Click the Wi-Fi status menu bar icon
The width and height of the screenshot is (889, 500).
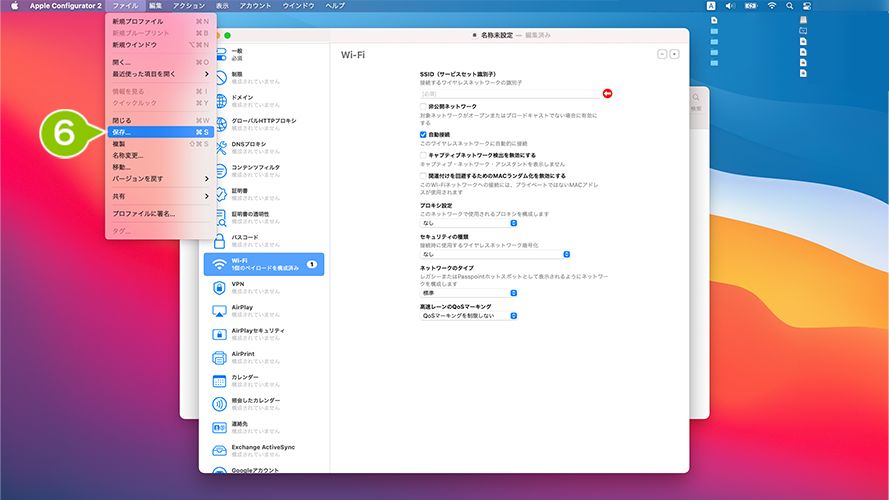772,6
